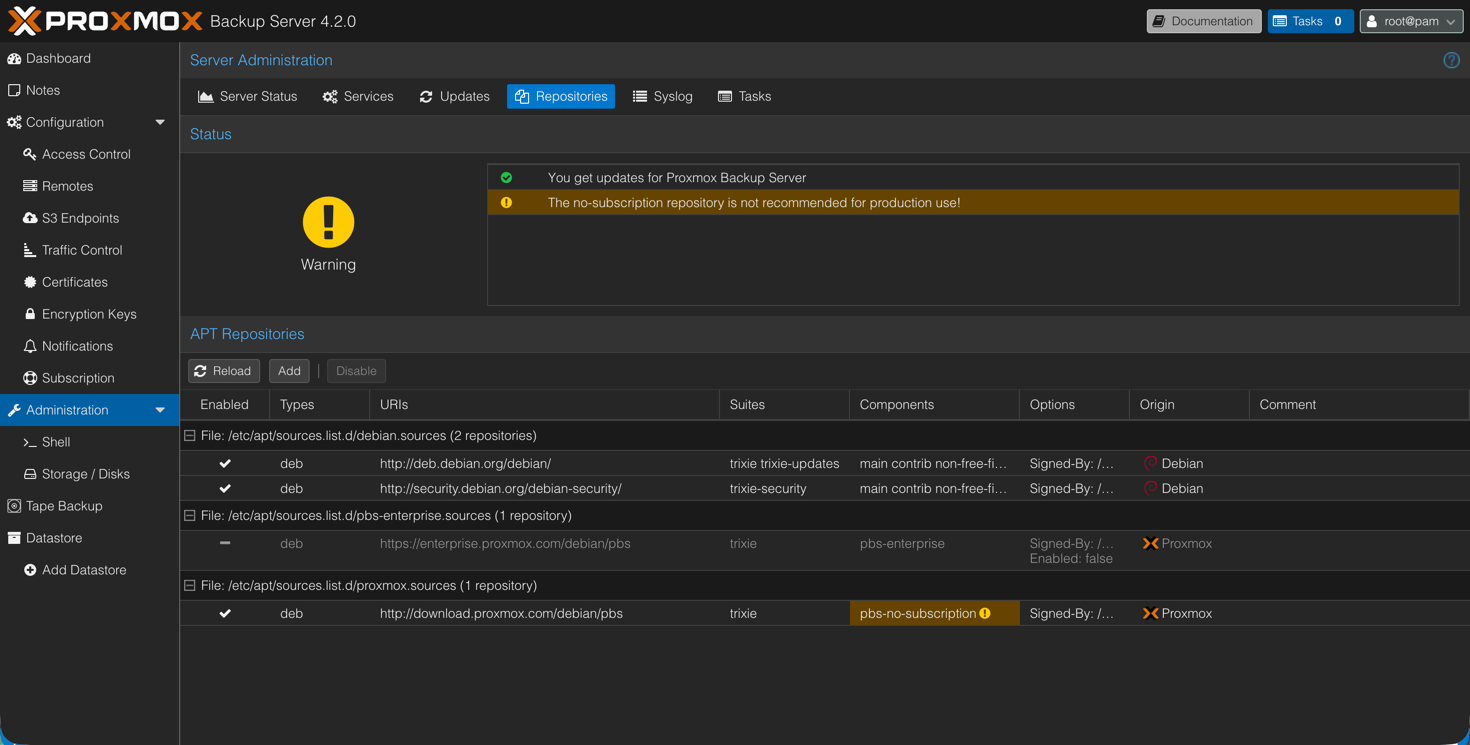The width and height of the screenshot is (1470, 745).
Task: Select the http://deb.debian.org/debian/ URI
Action: click(465, 464)
